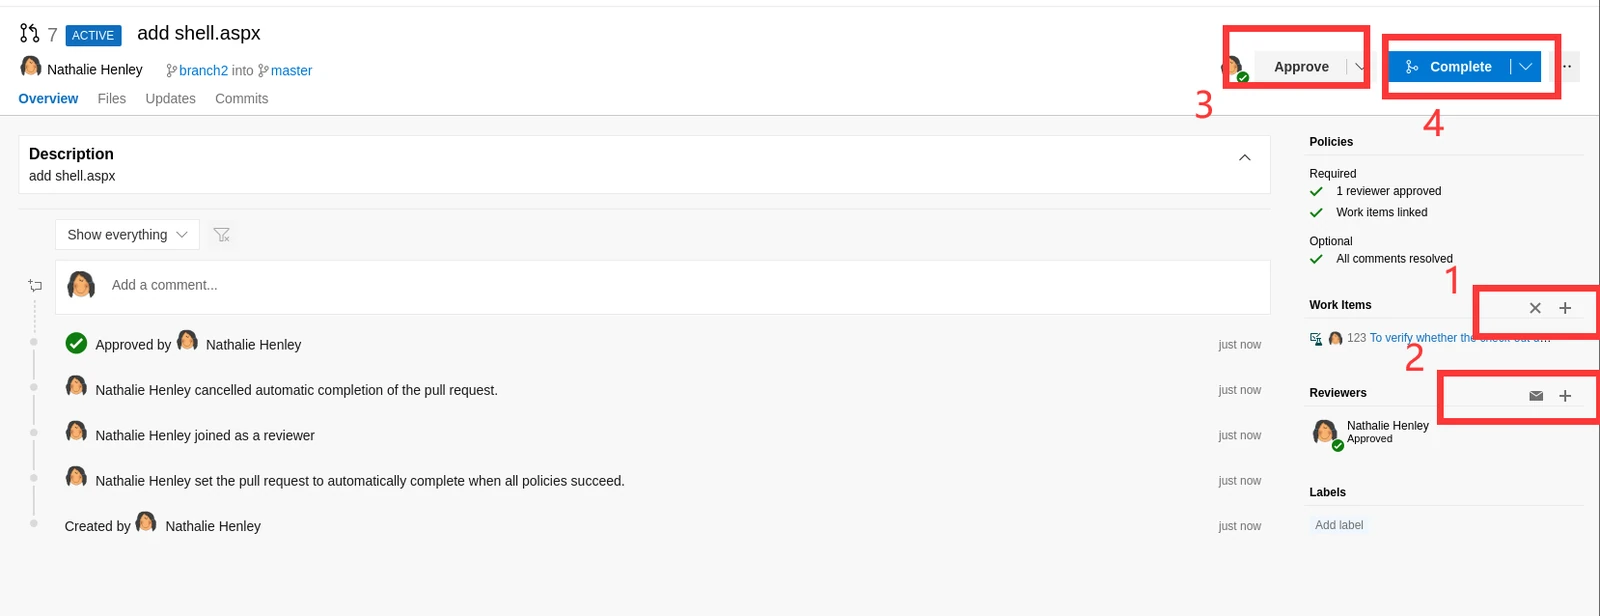Expand the Complete button dropdown arrow
Viewport: 1600px width, 616px height.
tap(1526, 67)
